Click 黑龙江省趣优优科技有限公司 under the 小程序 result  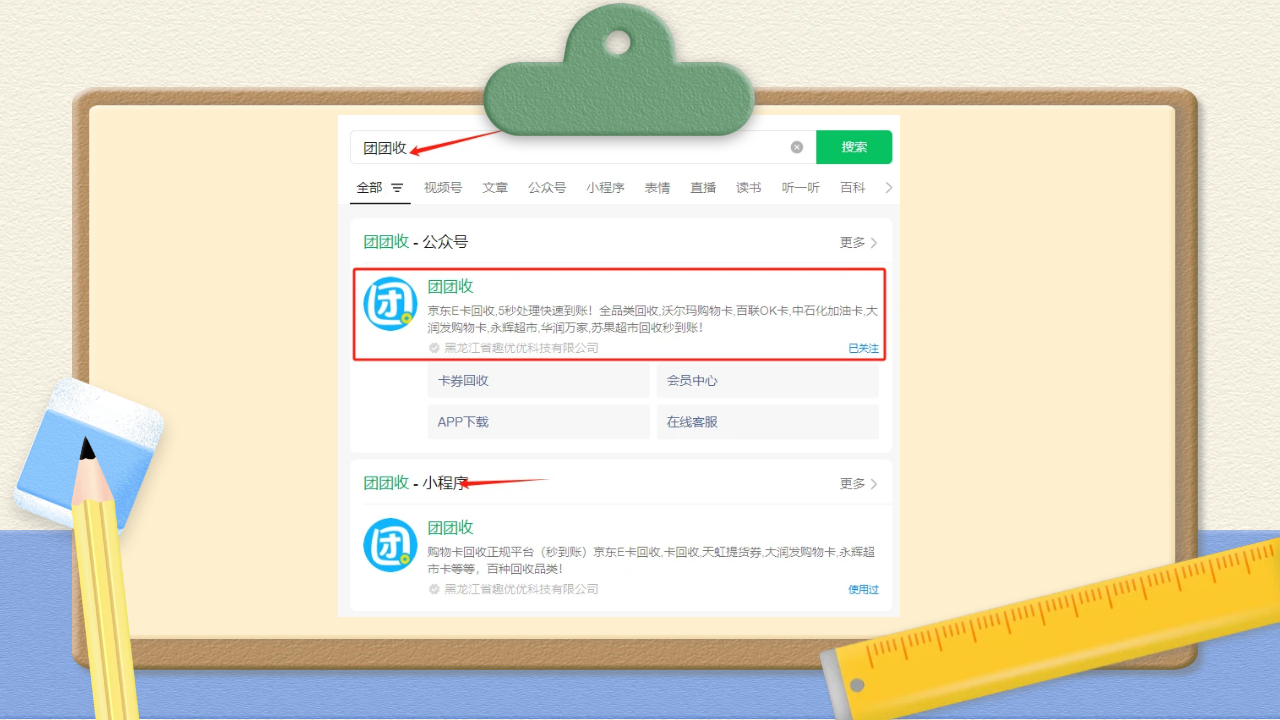[x=521, y=589]
